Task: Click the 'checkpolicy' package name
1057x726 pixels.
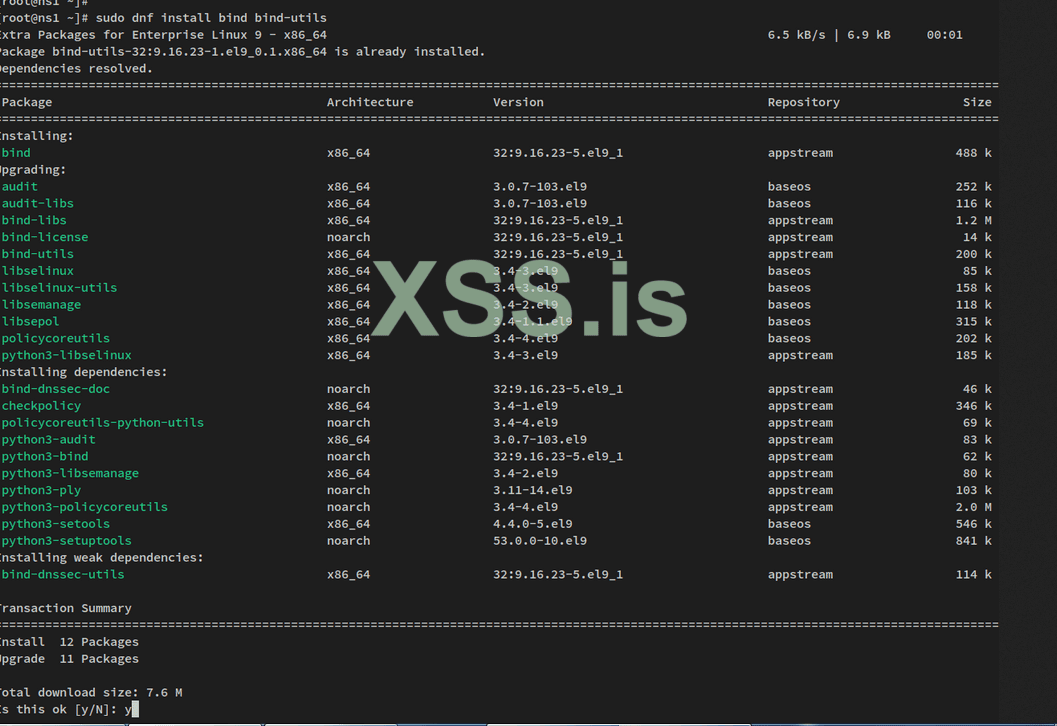Action: pos(41,406)
